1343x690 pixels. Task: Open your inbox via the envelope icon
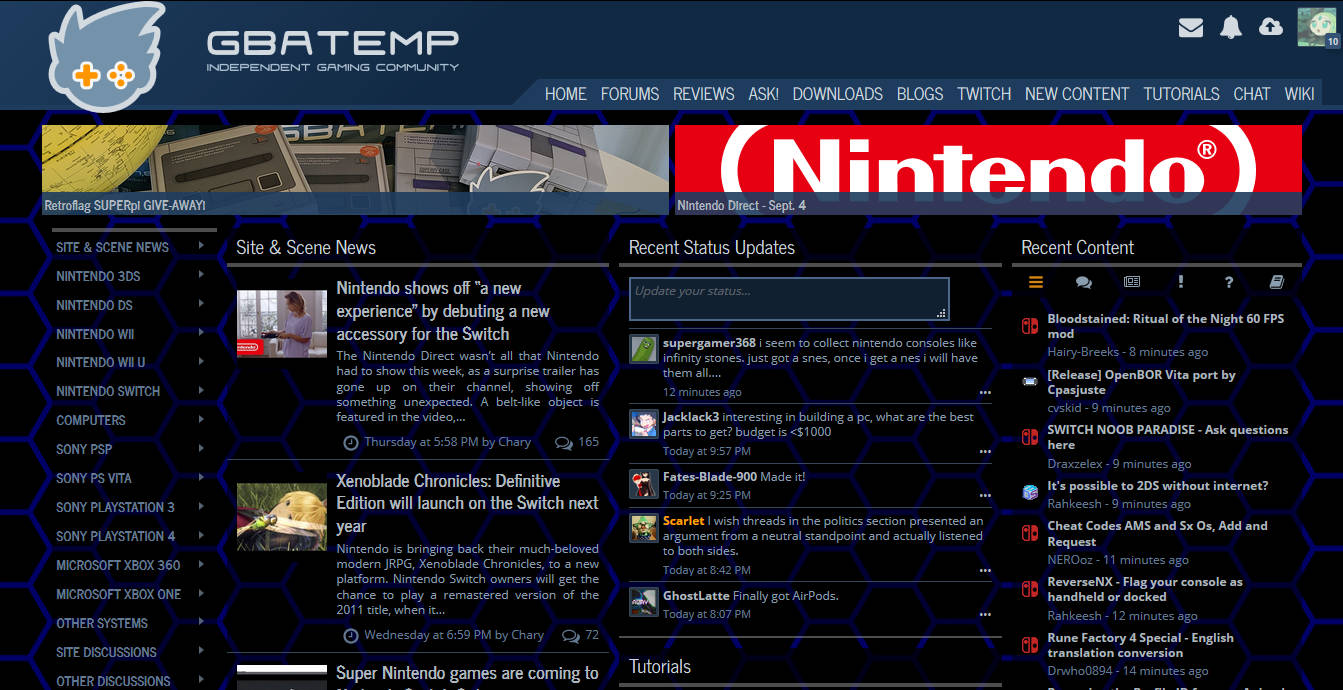pyautogui.click(x=1191, y=28)
